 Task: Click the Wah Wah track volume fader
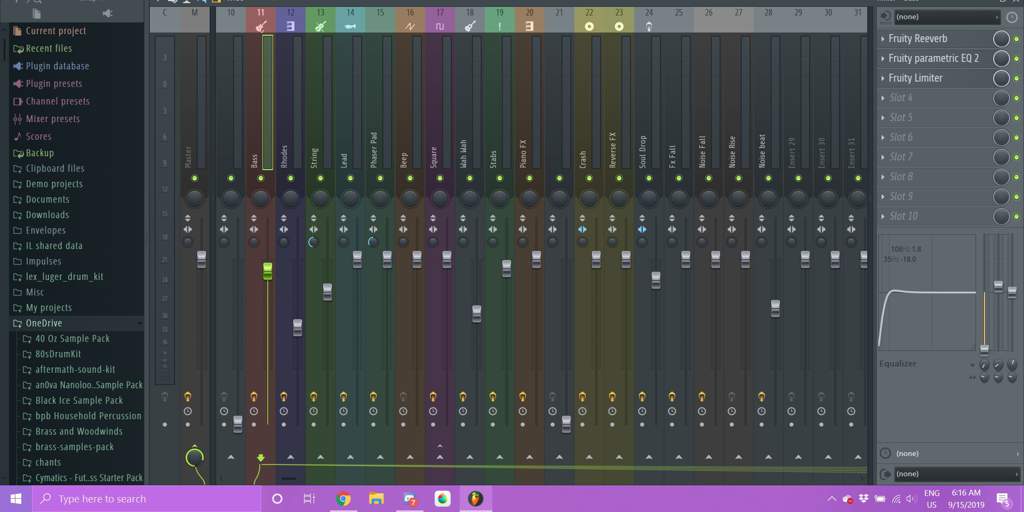click(x=477, y=313)
